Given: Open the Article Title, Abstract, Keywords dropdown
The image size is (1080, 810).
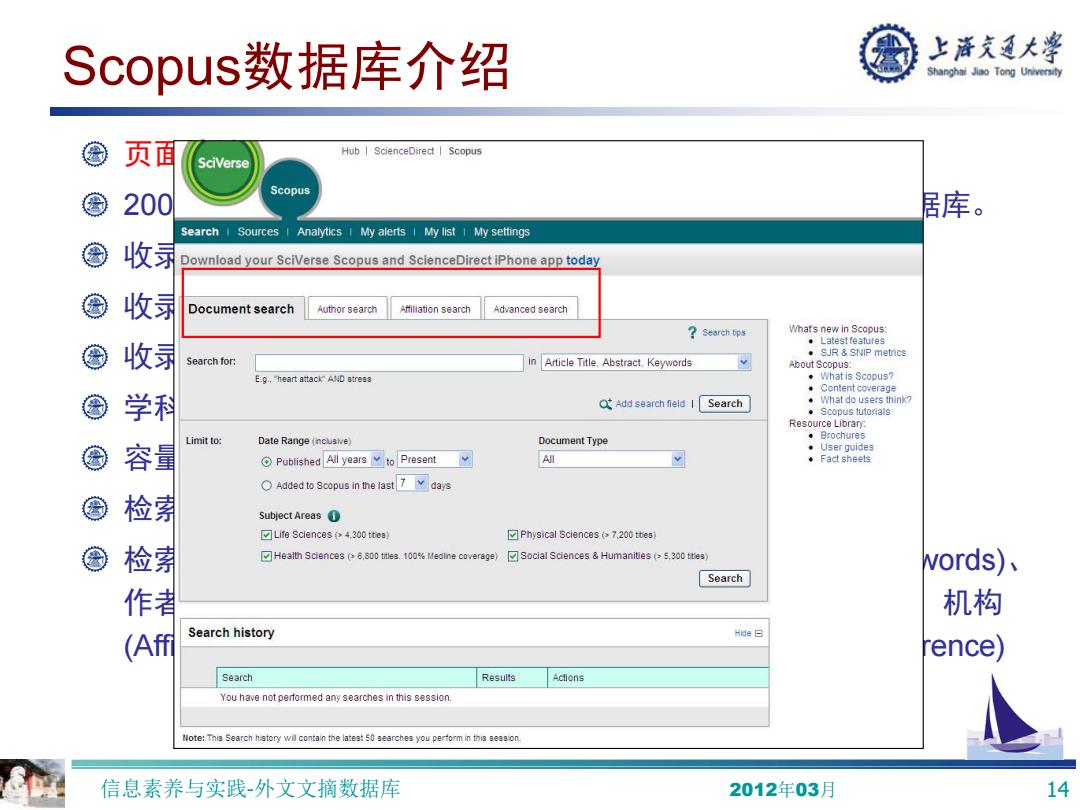Looking at the screenshot, I should 646,362.
